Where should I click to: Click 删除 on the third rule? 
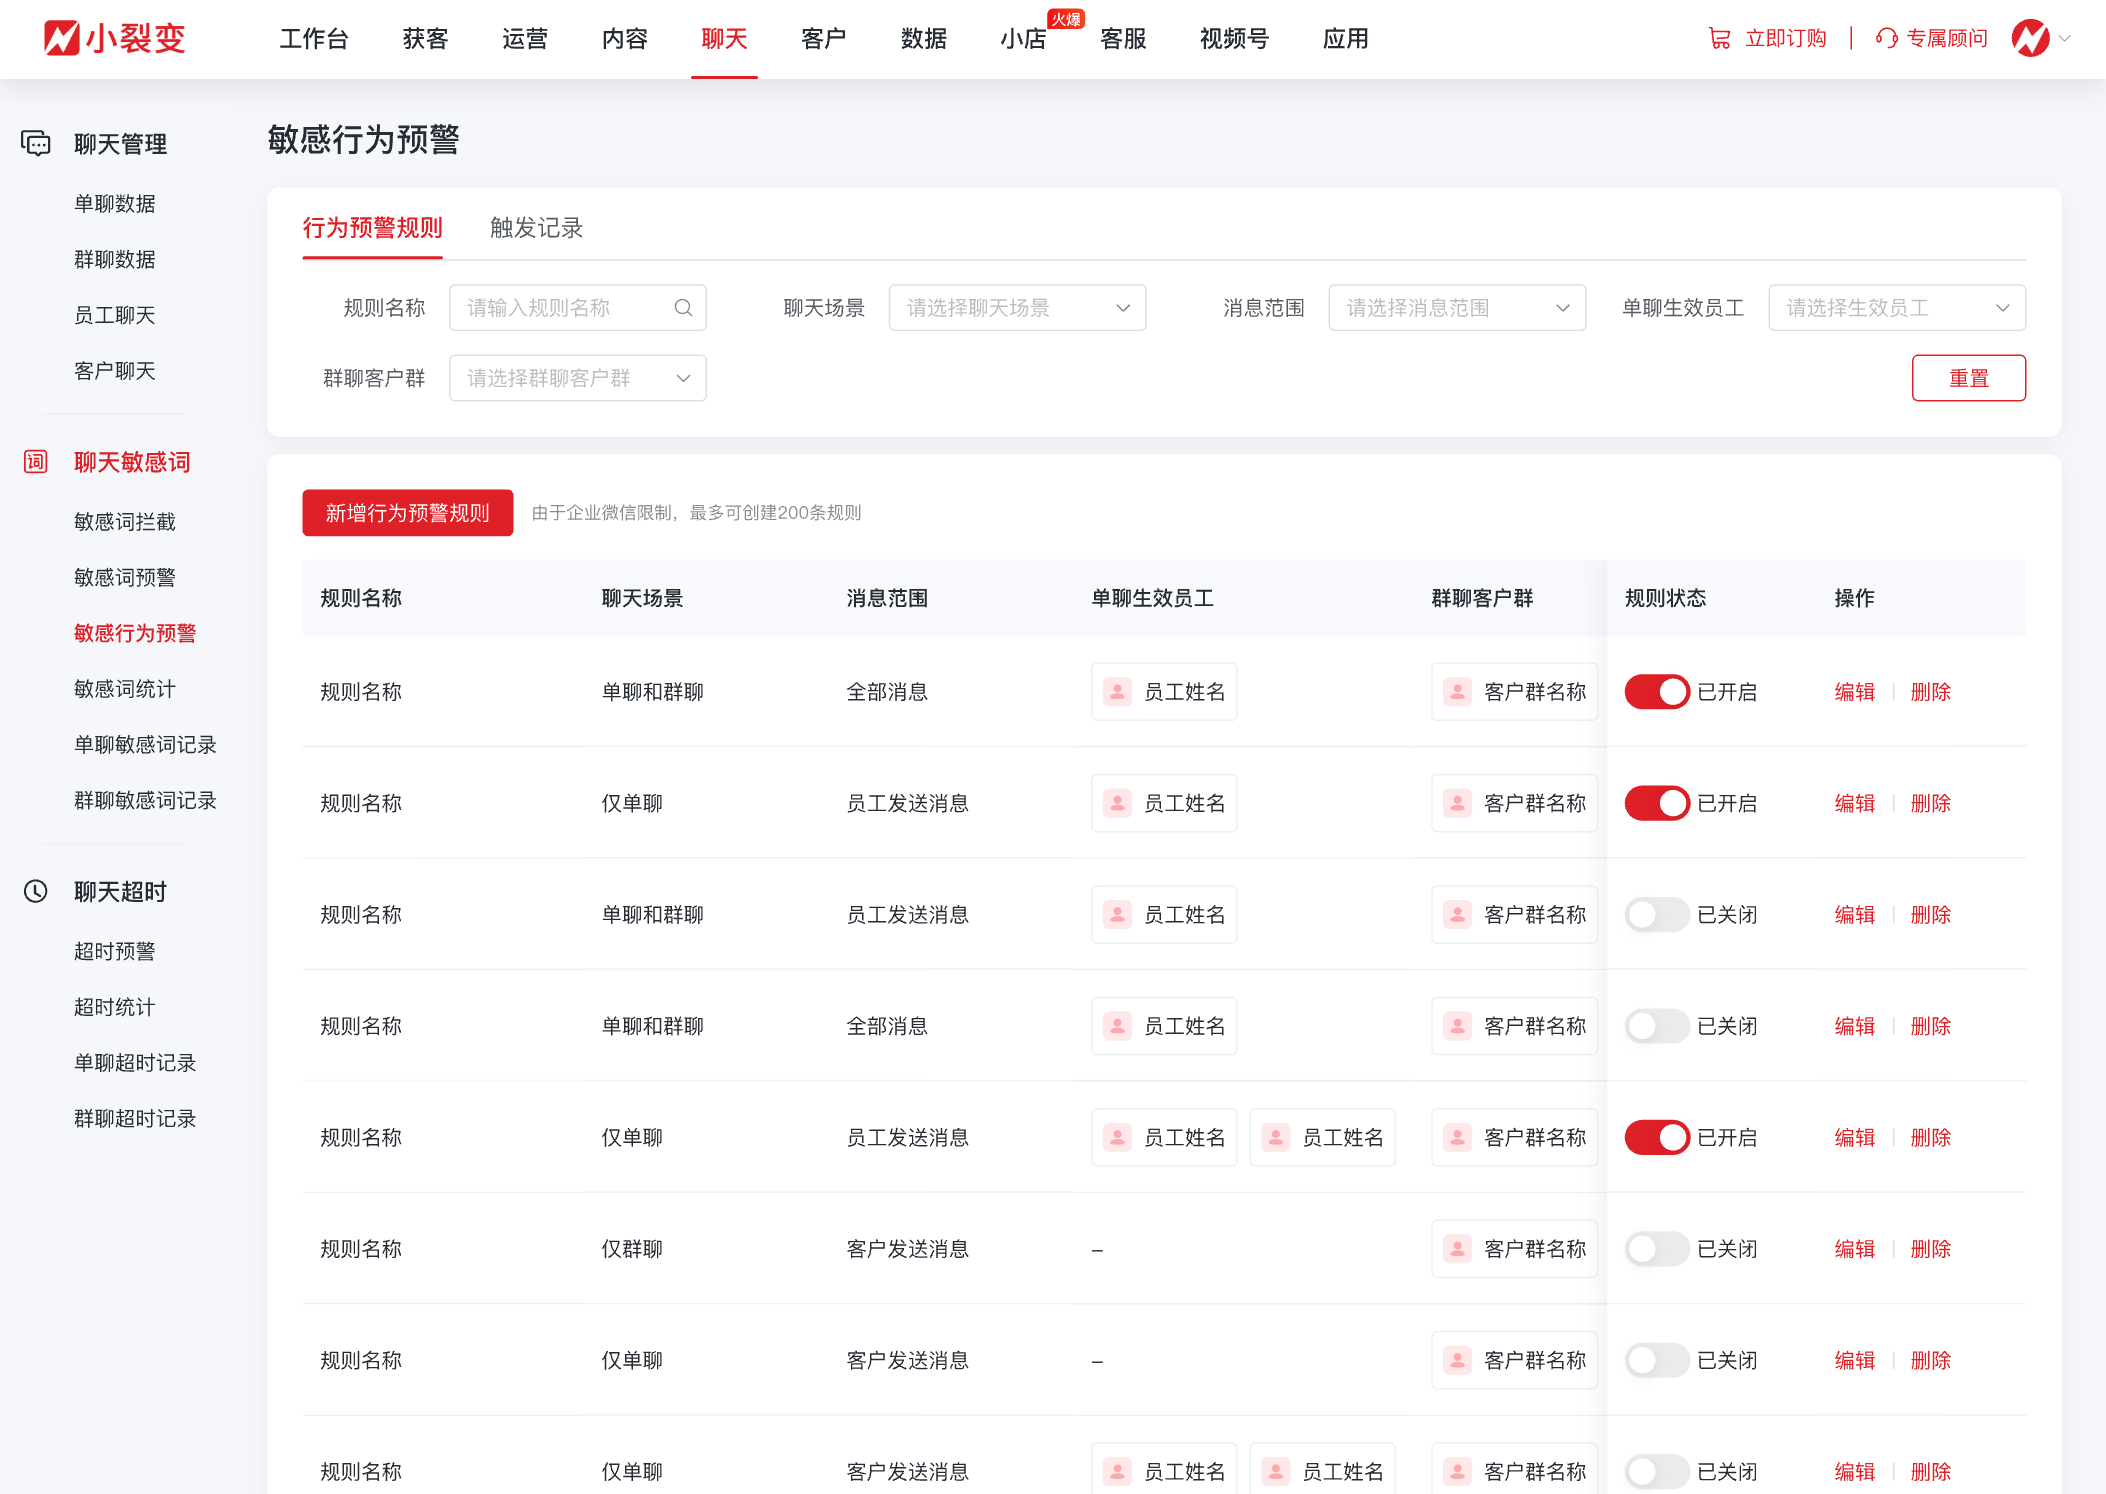click(1931, 915)
